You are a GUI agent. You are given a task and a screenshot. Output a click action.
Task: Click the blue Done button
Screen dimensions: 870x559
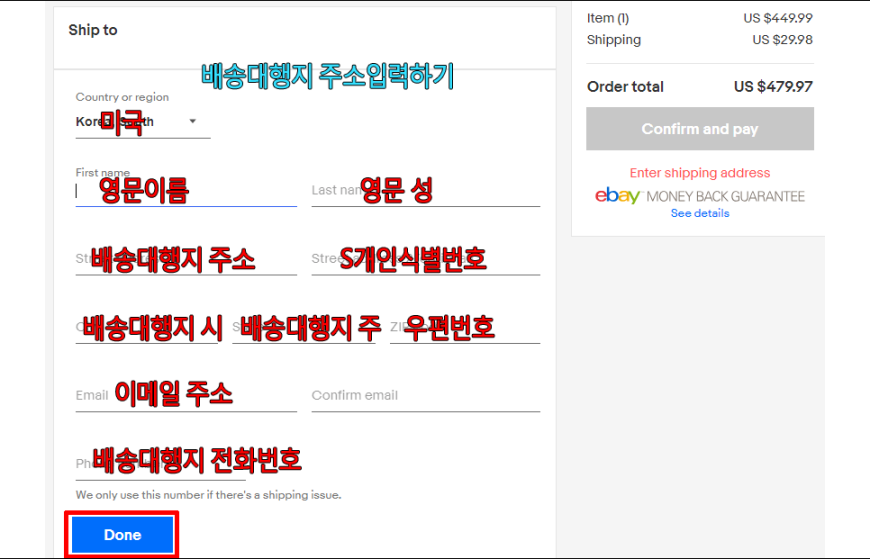tap(122, 535)
